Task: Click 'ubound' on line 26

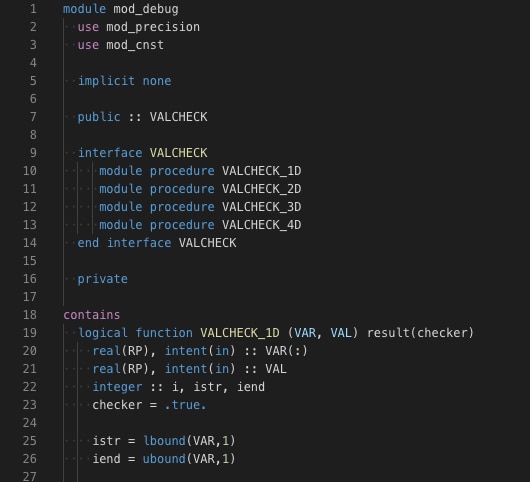Action: point(164,459)
